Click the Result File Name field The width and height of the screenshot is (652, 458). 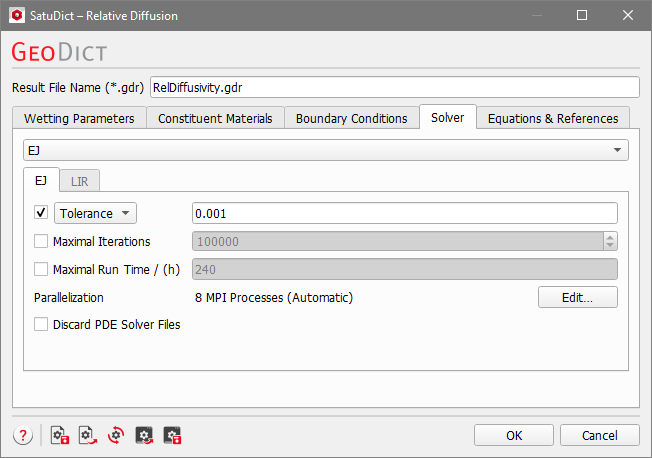tap(395, 87)
